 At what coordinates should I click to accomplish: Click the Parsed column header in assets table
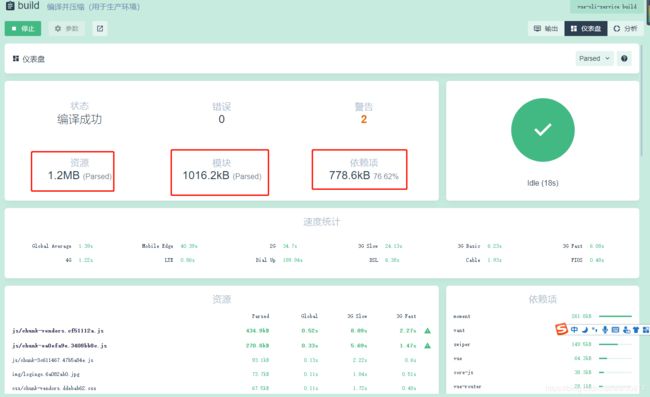tap(260, 316)
